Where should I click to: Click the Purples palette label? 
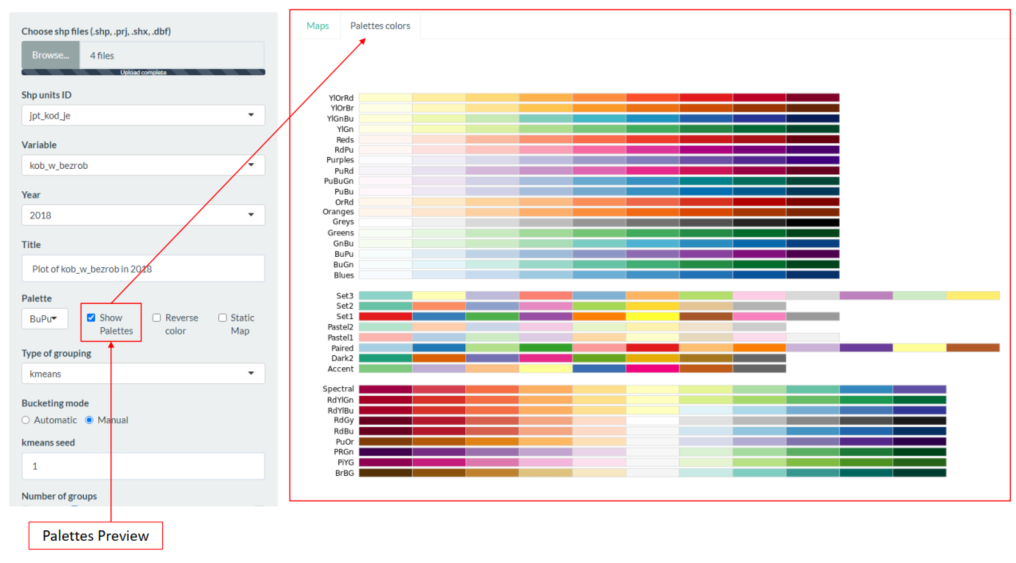[x=340, y=160]
